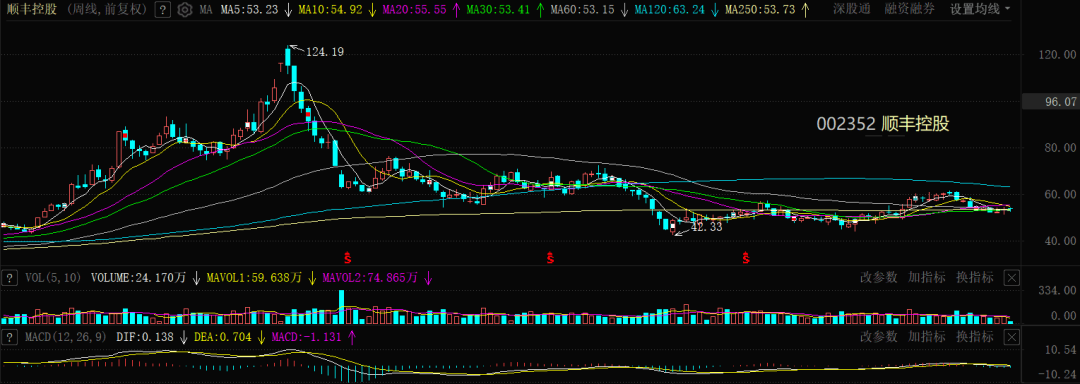Click help question mark in VOL panel
The width and height of the screenshot is (1080, 384).
pyautogui.click(x=10, y=278)
